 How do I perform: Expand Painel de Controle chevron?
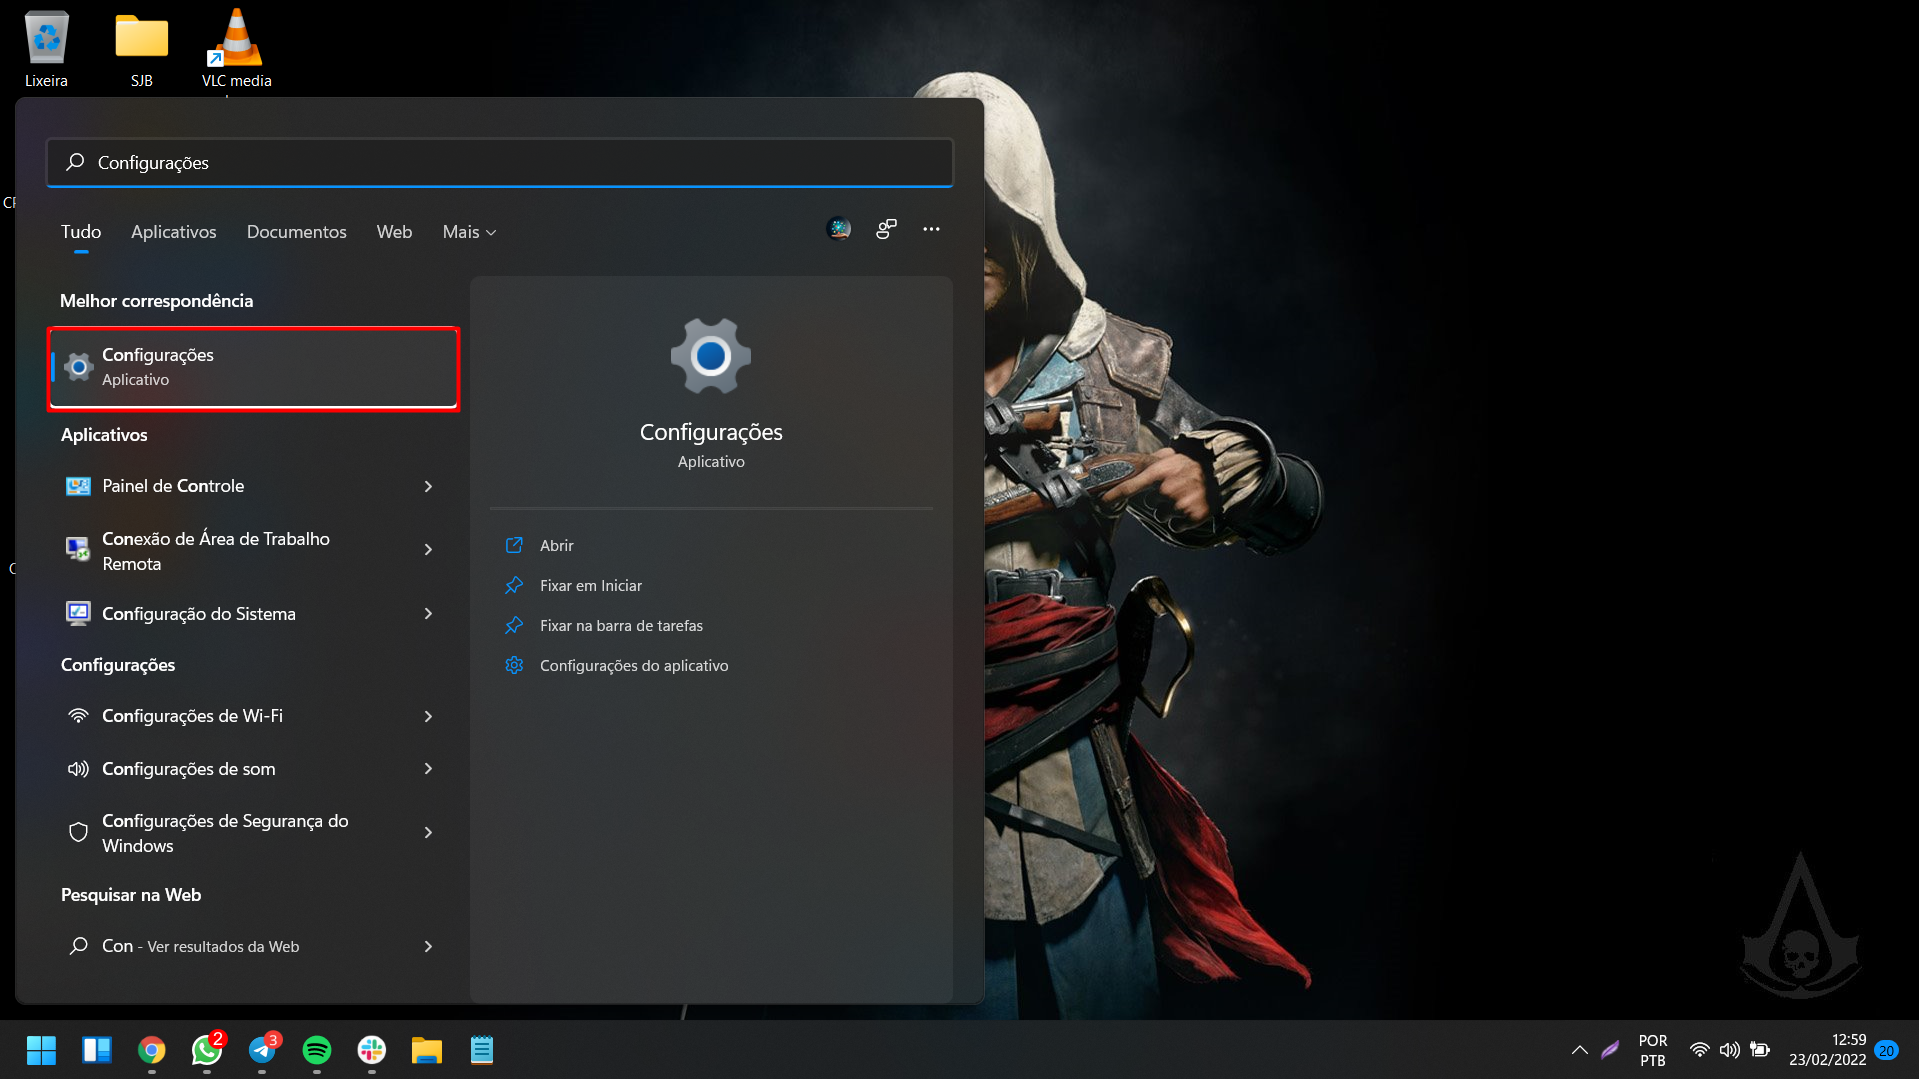click(x=428, y=486)
